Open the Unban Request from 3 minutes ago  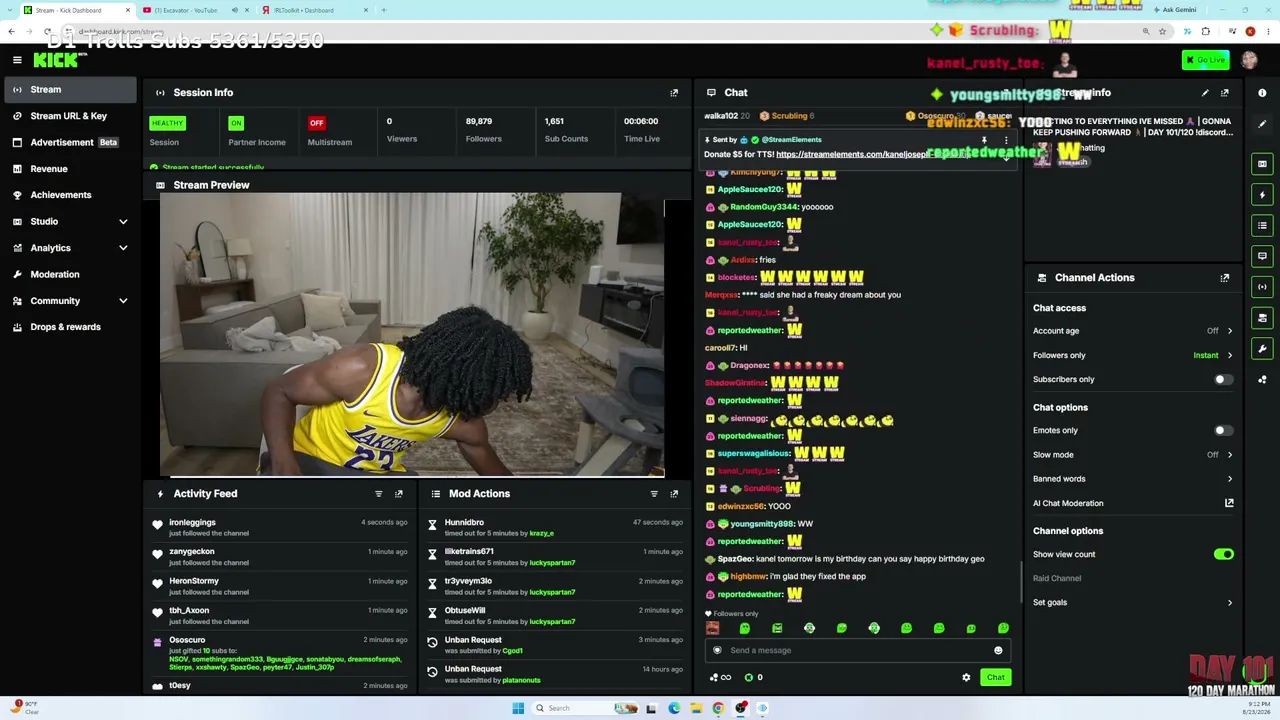554,645
